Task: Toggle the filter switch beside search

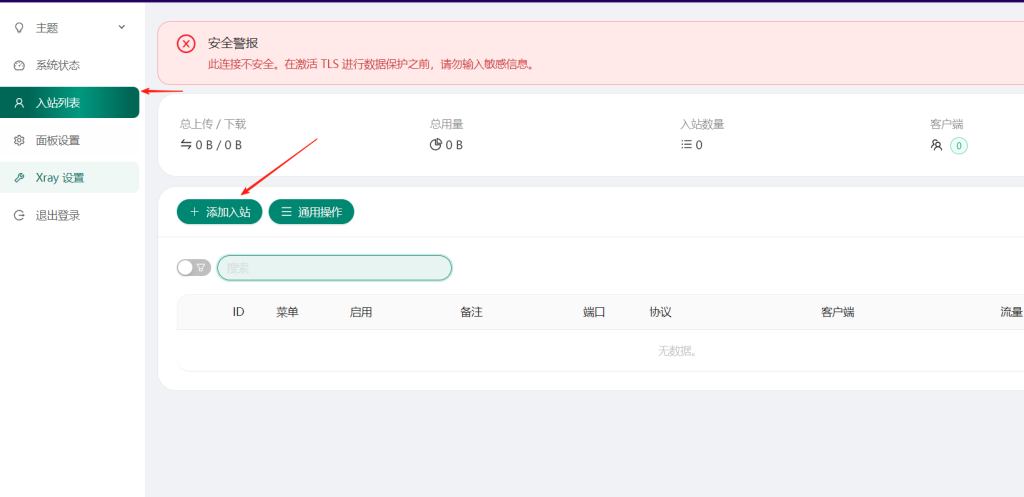Action: pyautogui.click(x=193, y=268)
